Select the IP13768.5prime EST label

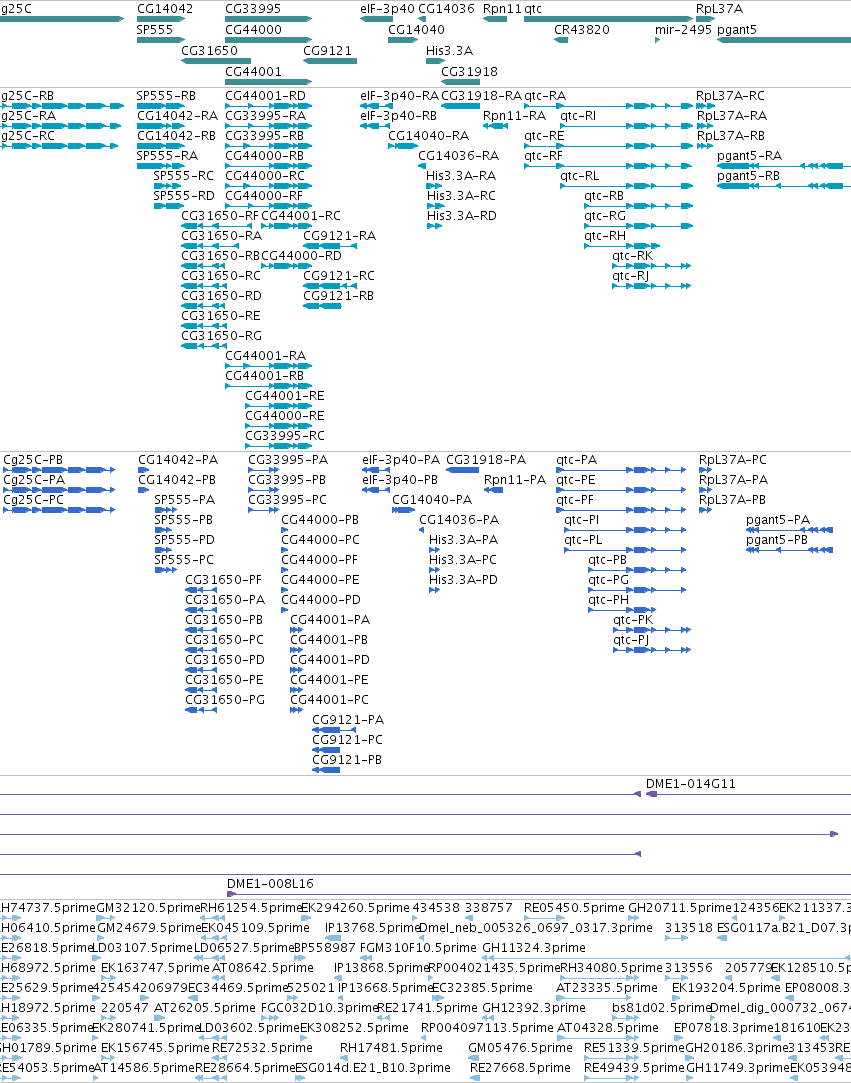[x=373, y=928]
